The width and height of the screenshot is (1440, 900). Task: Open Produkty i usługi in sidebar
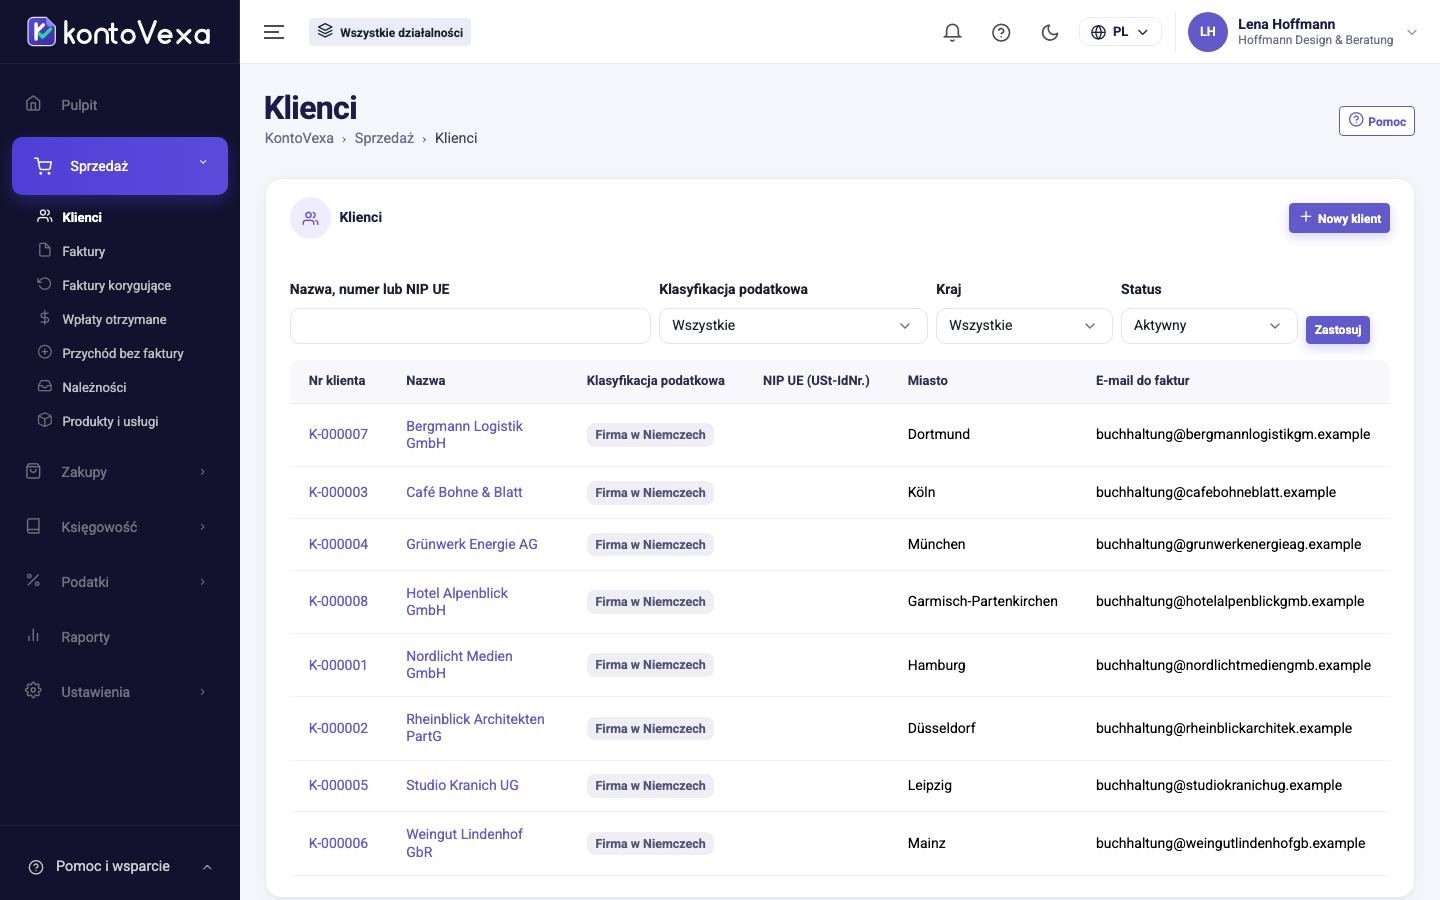pos(110,421)
